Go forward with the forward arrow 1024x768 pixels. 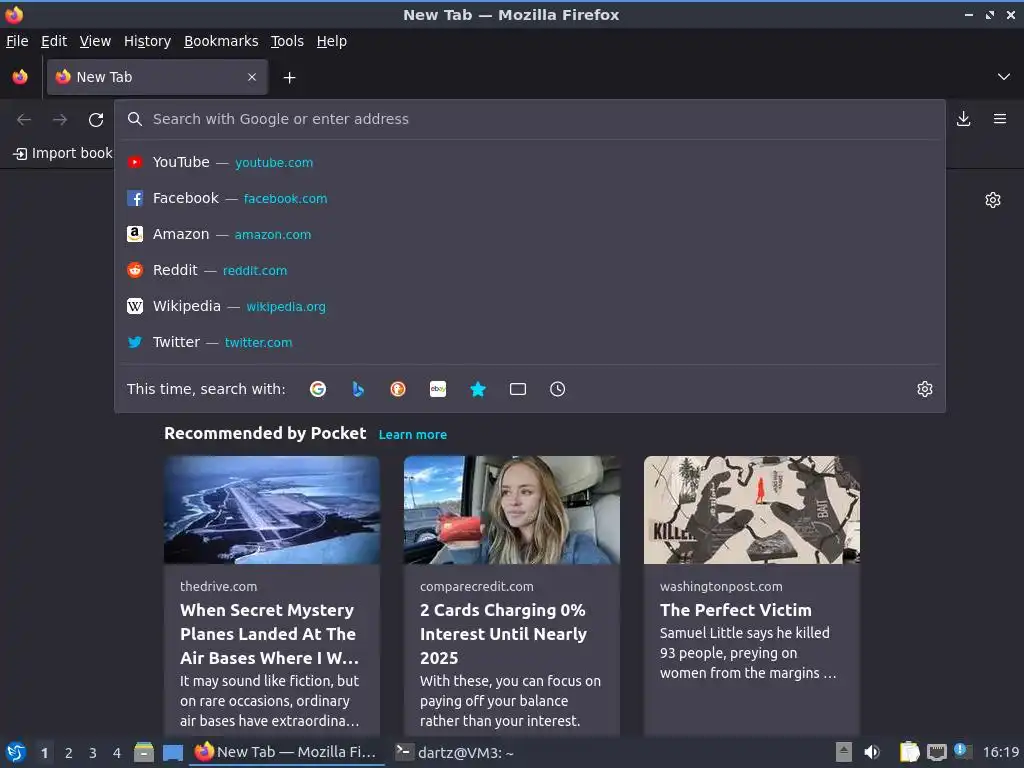coord(60,120)
